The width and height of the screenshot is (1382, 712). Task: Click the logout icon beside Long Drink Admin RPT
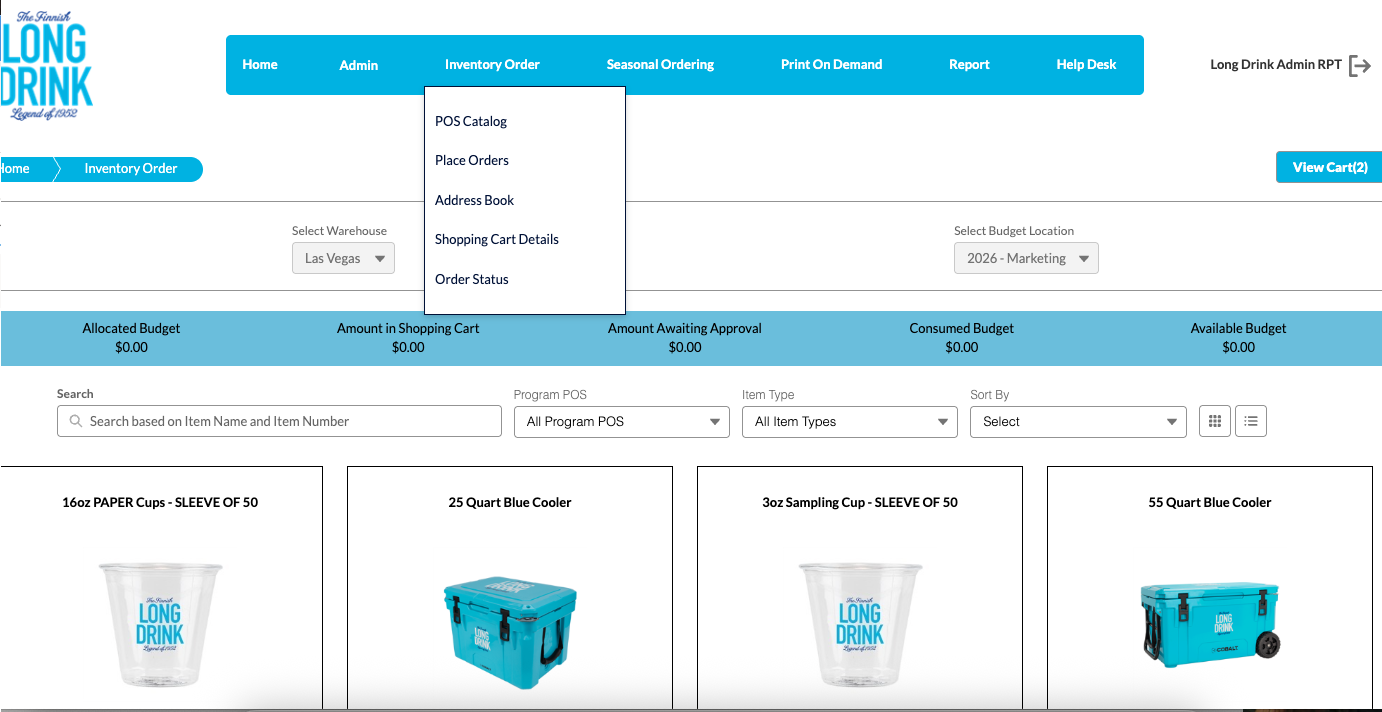click(x=1359, y=66)
